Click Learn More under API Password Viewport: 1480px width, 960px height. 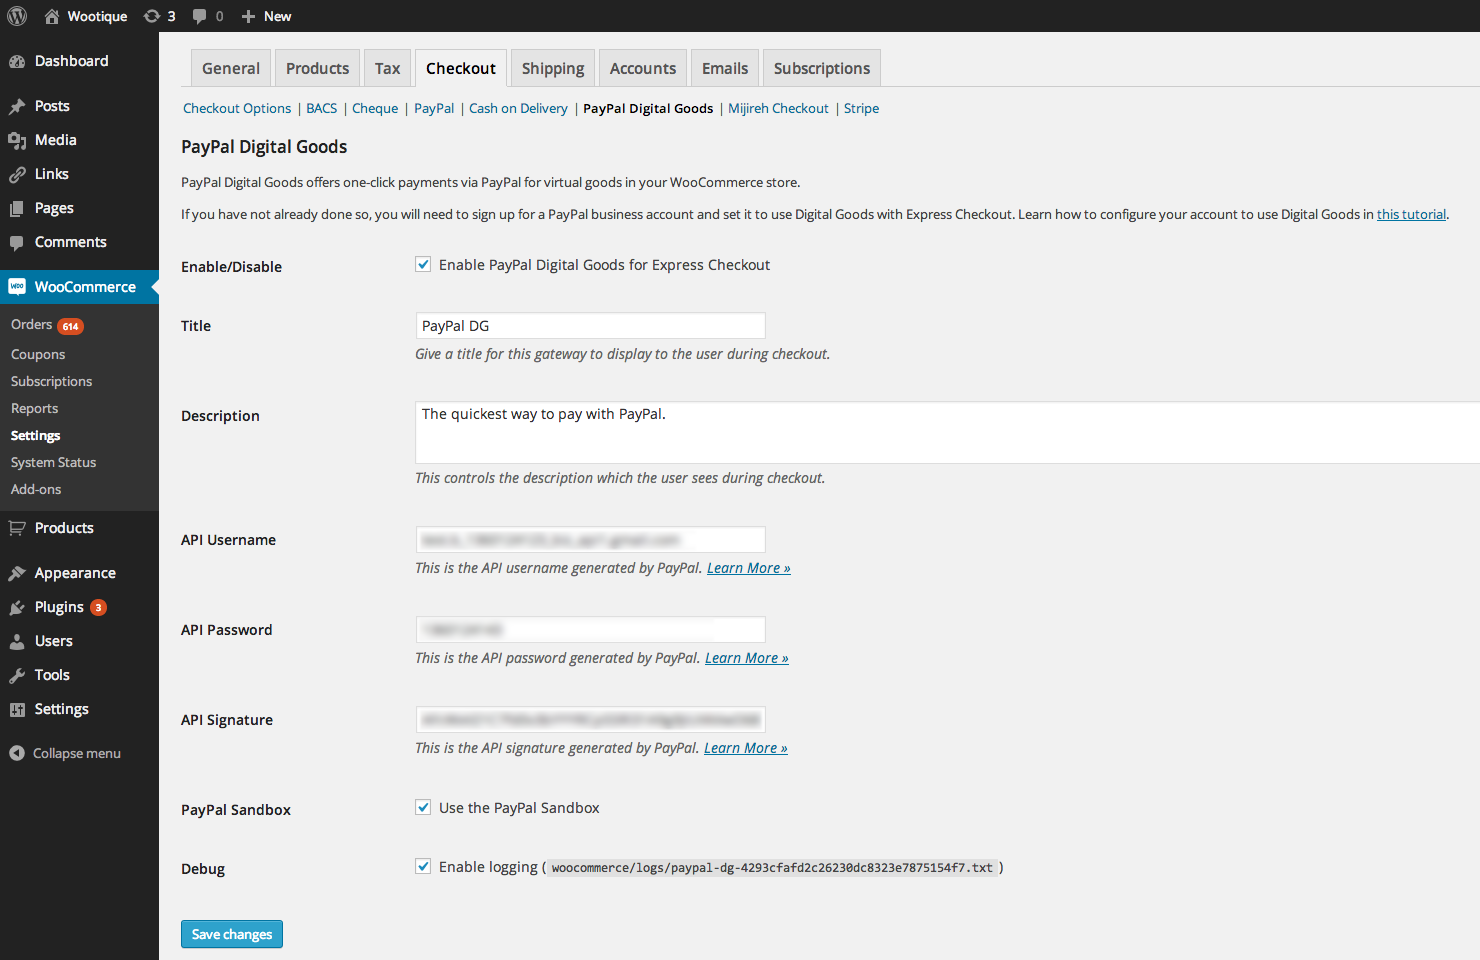747,658
